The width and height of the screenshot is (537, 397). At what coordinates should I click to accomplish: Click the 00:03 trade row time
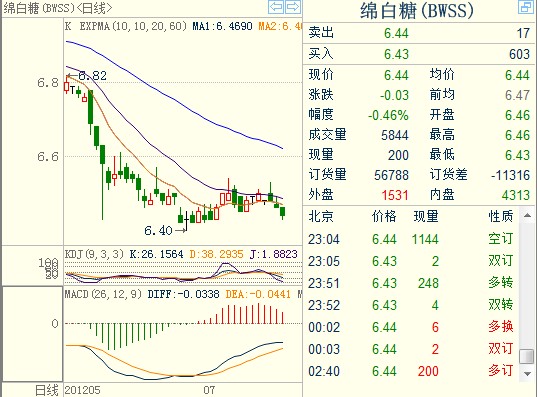pos(324,349)
